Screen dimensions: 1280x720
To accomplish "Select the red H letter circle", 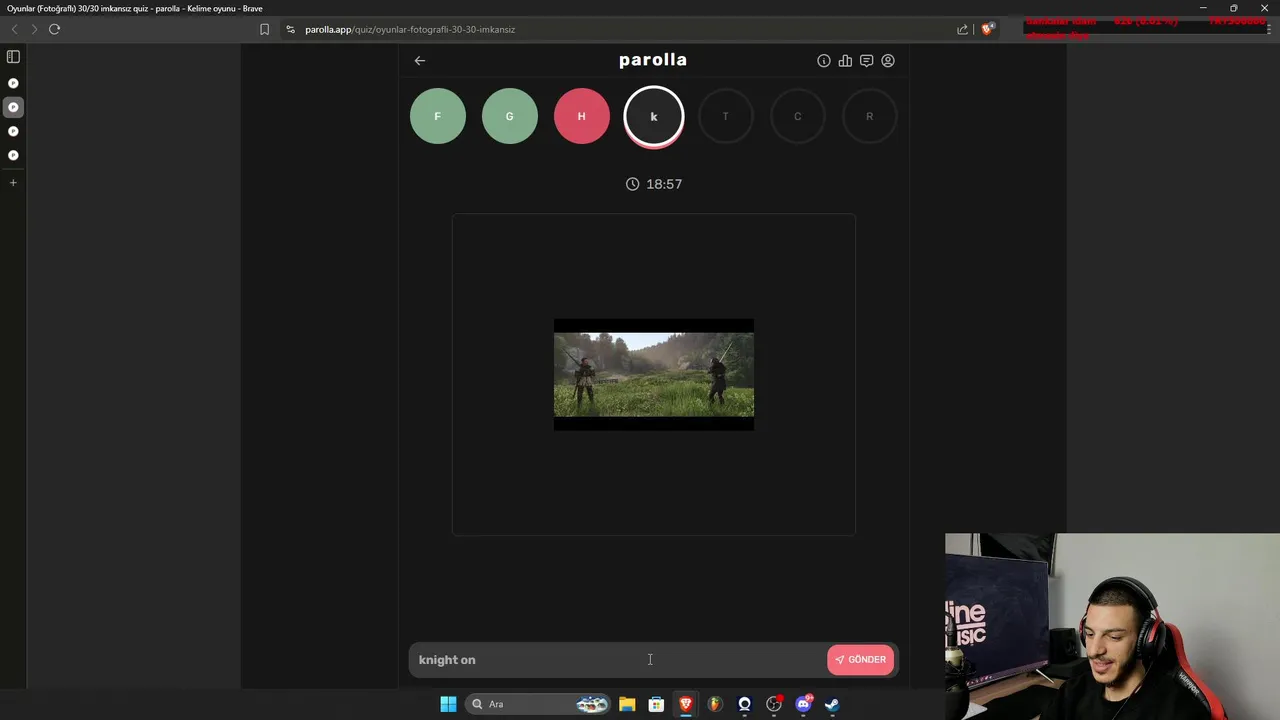I will point(582,116).
